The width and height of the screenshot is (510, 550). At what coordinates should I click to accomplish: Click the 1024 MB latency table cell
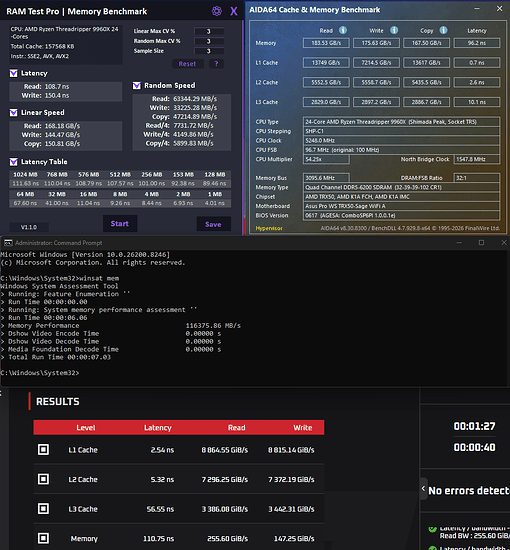(25, 175)
